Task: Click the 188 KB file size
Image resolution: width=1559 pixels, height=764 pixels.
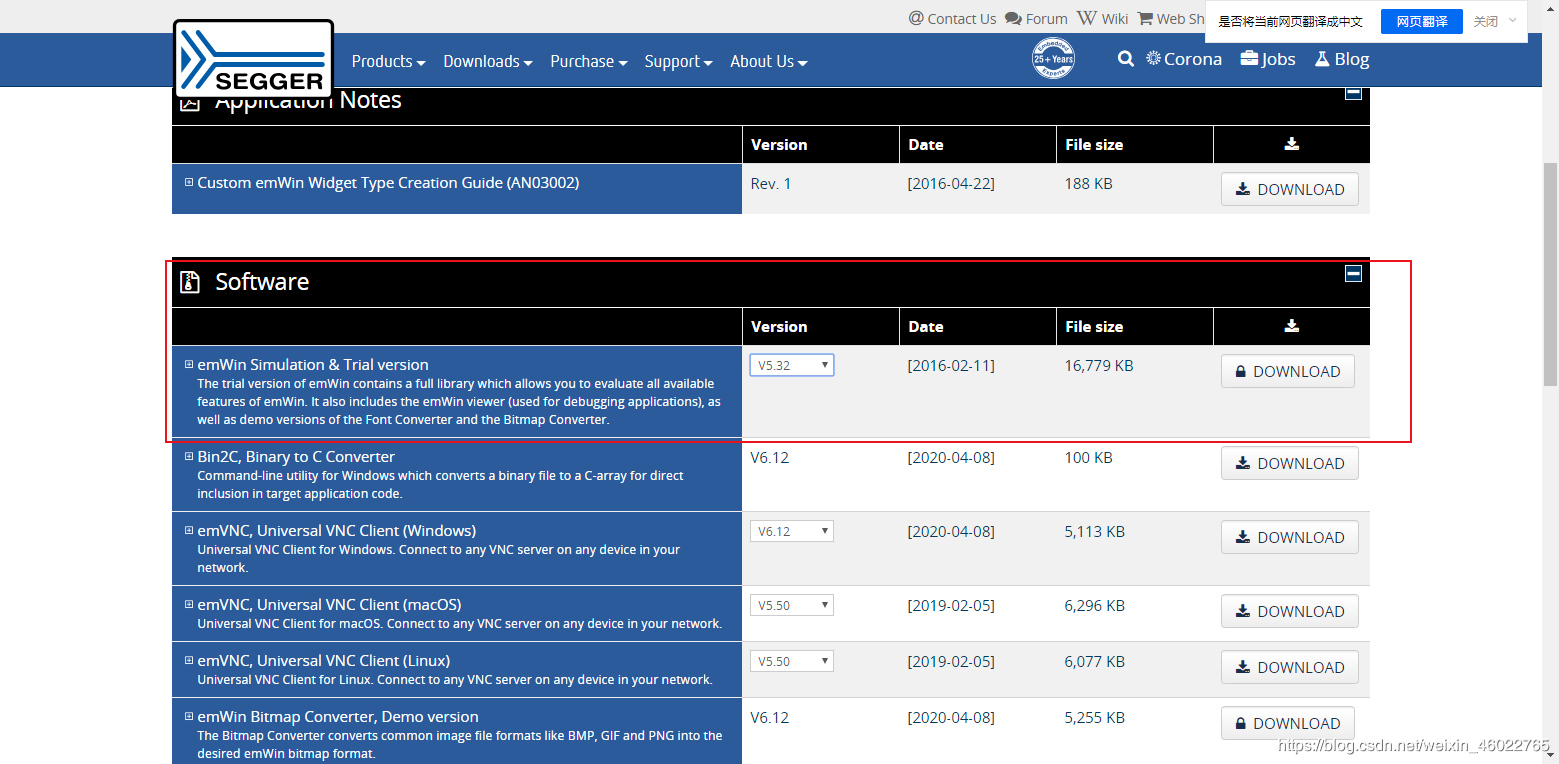Action: (1089, 184)
